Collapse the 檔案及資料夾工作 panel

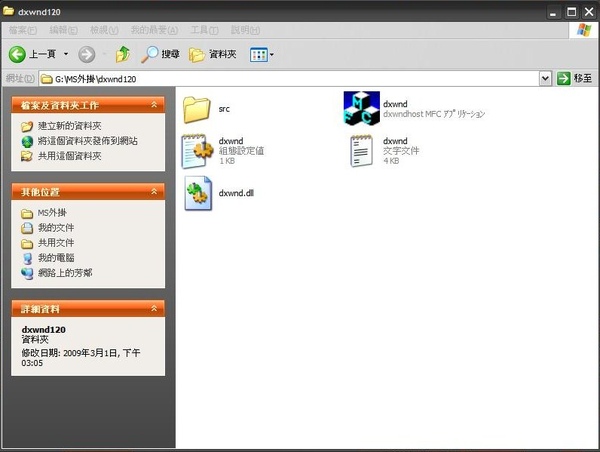point(154,104)
